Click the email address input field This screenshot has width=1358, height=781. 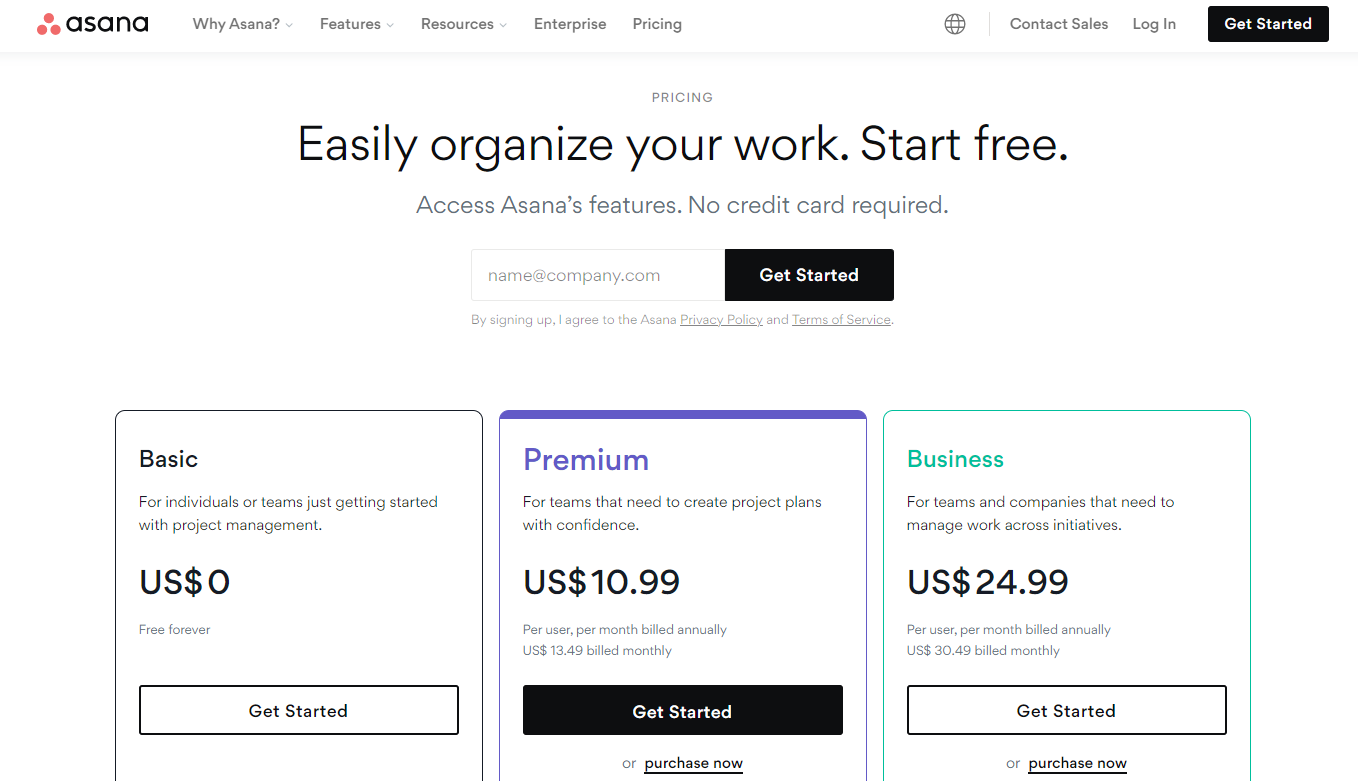pos(598,275)
